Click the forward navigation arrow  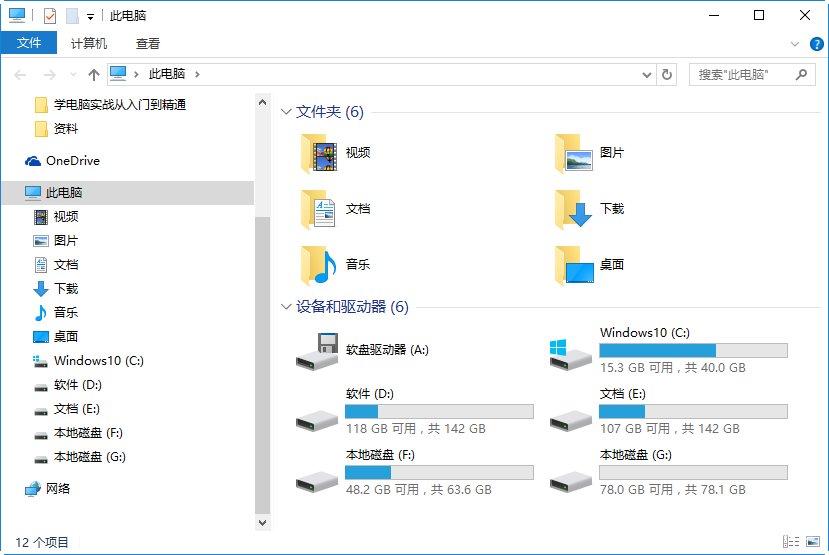(50, 75)
